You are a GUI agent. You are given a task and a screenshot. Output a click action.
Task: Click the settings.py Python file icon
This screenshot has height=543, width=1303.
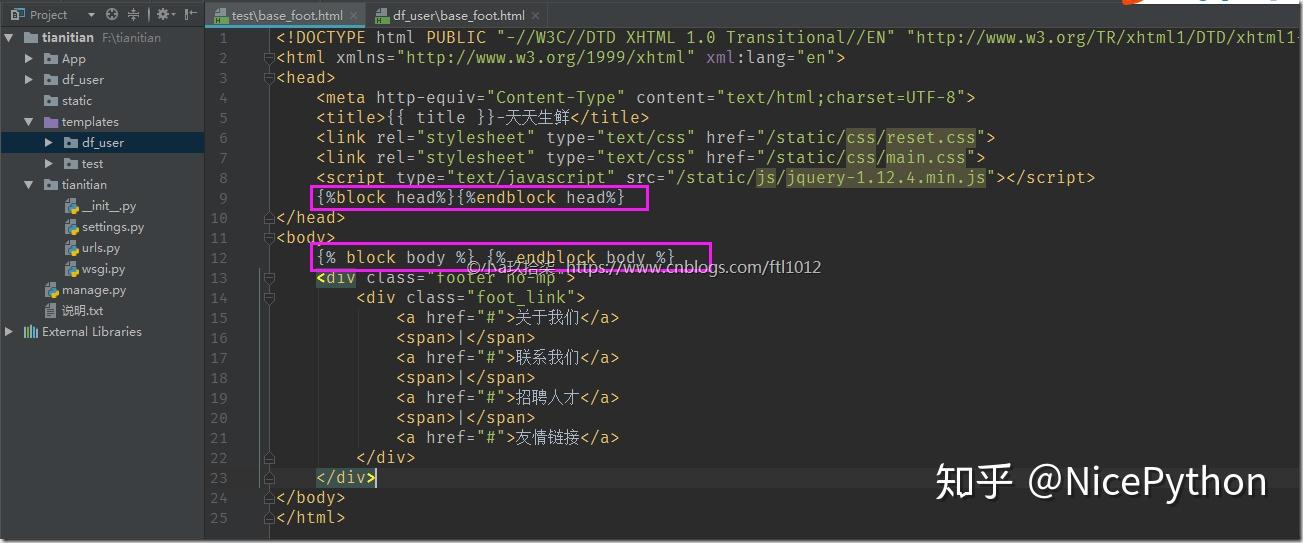point(71,227)
